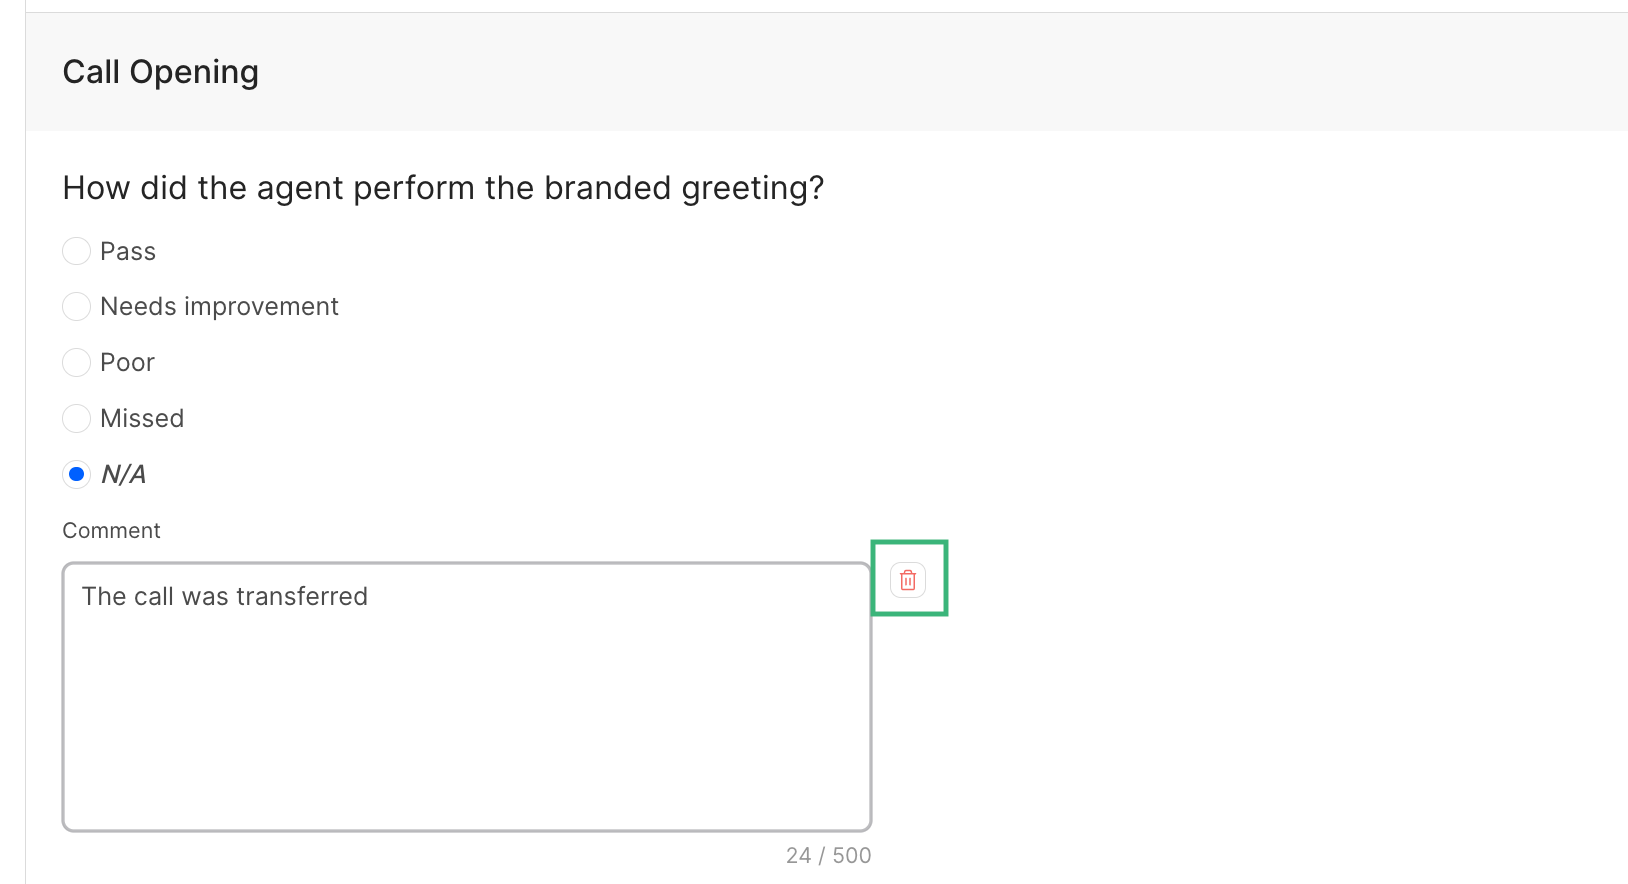Select the Pass radio button
Image resolution: width=1628 pixels, height=884 pixels.
77,251
